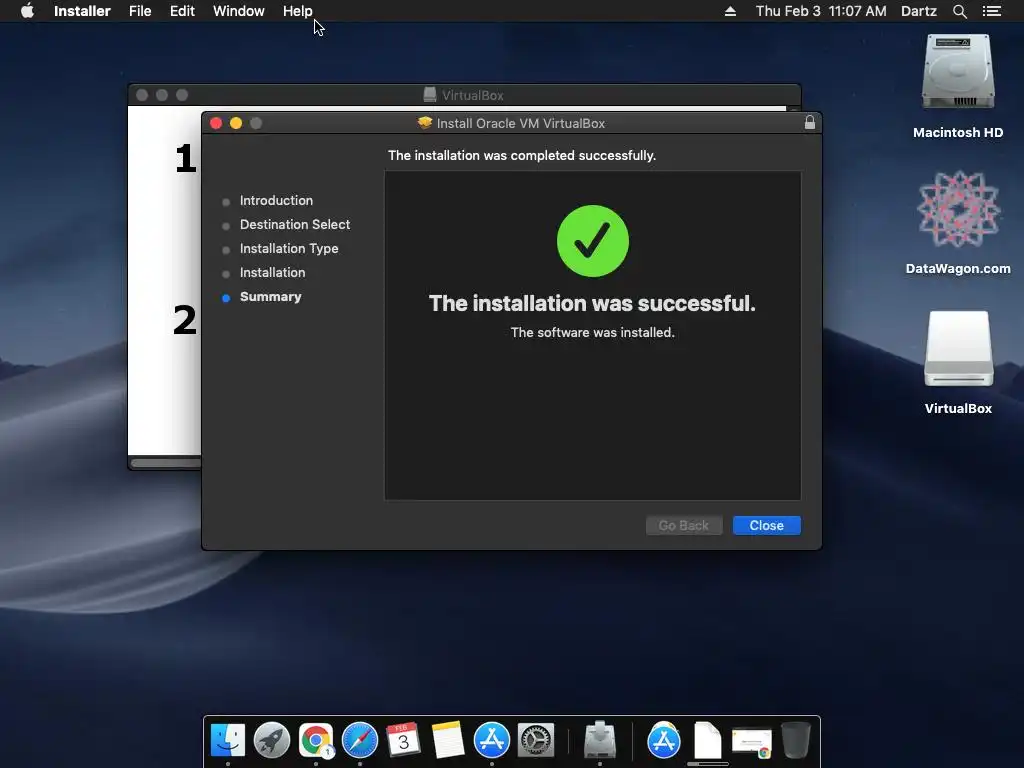
Task: Minimize the installer with yellow button
Action: pyautogui.click(x=236, y=123)
